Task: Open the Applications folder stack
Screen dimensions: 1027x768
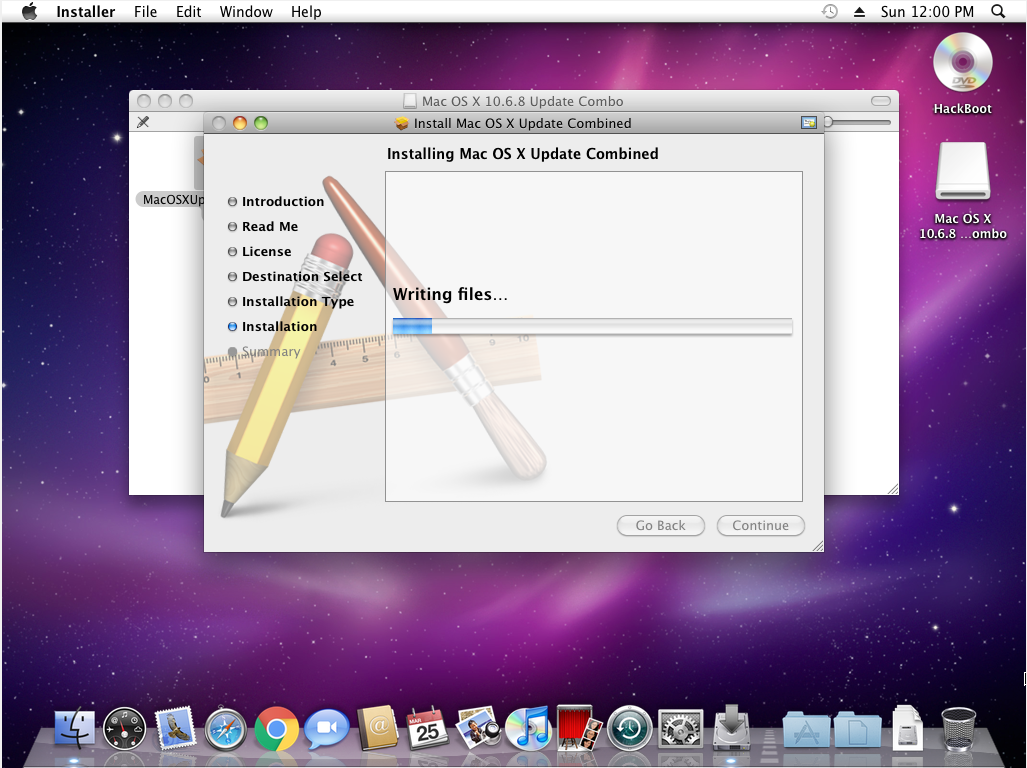Action: 807,729
